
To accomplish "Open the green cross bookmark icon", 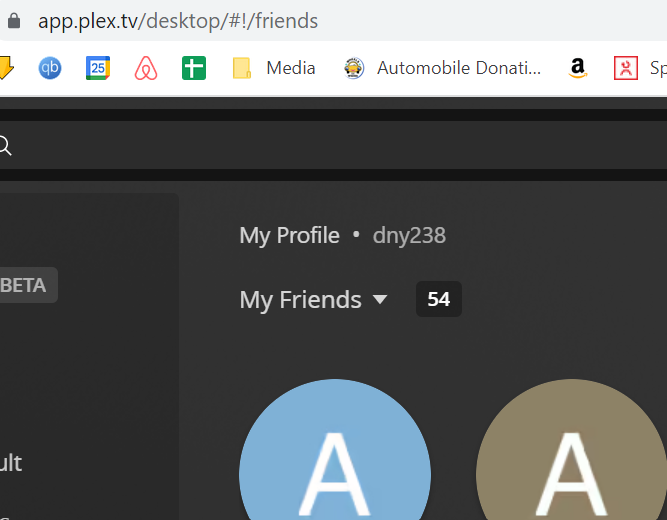I will tap(194, 68).
